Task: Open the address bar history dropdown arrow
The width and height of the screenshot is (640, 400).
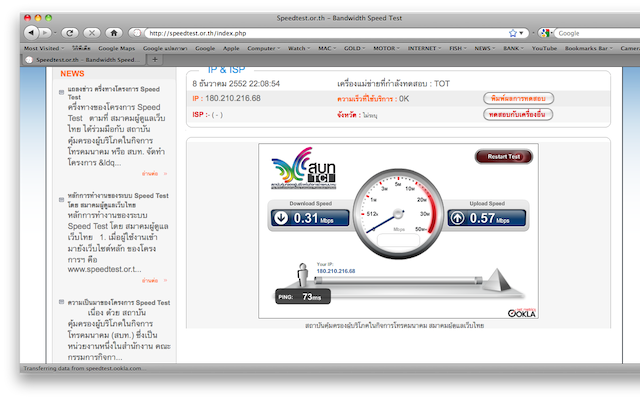Action: click(522, 33)
